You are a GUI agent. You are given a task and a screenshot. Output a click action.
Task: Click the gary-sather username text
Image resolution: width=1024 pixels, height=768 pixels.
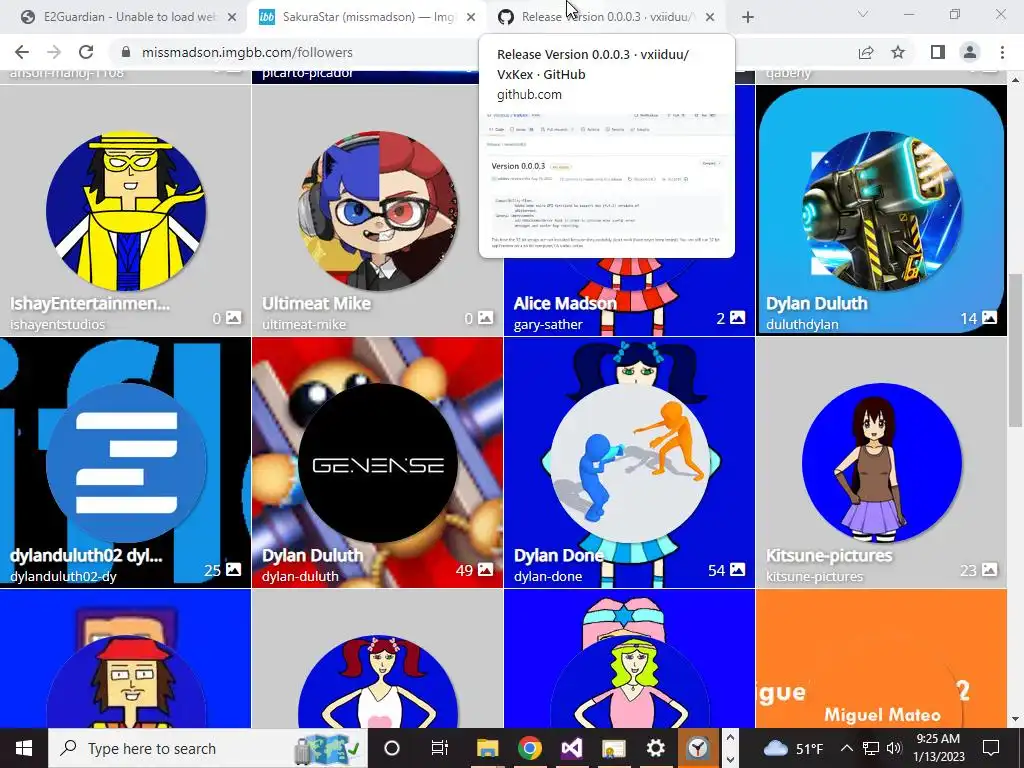pos(548,325)
